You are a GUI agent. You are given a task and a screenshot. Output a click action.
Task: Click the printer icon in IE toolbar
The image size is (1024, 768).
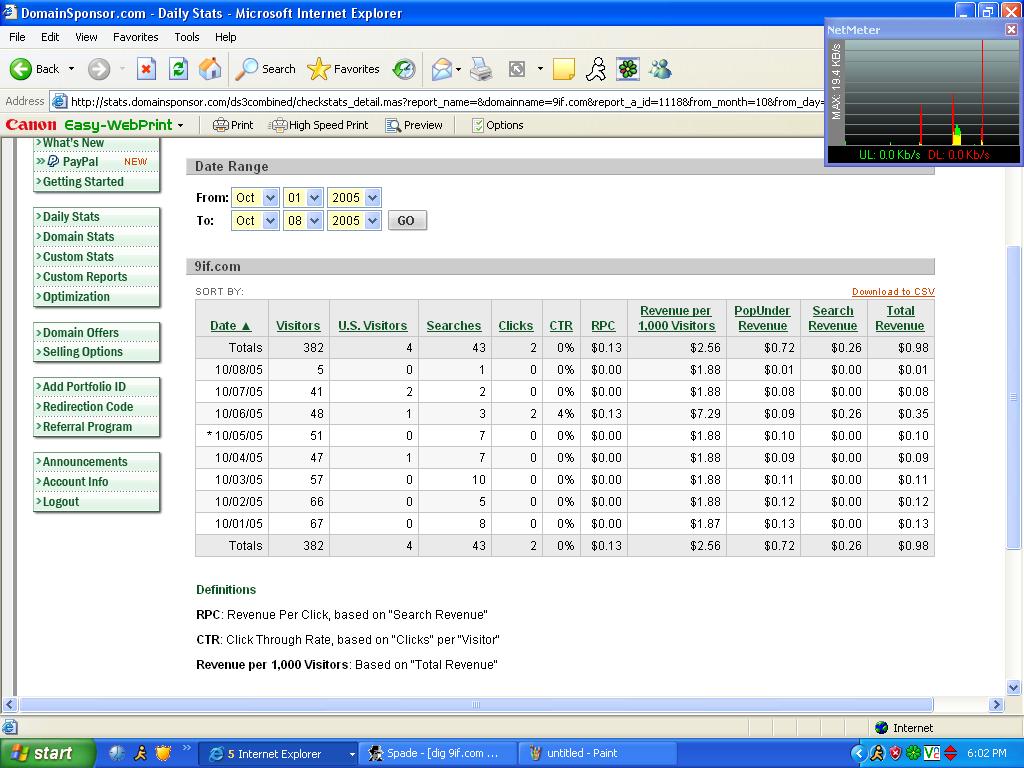point(481,69)
